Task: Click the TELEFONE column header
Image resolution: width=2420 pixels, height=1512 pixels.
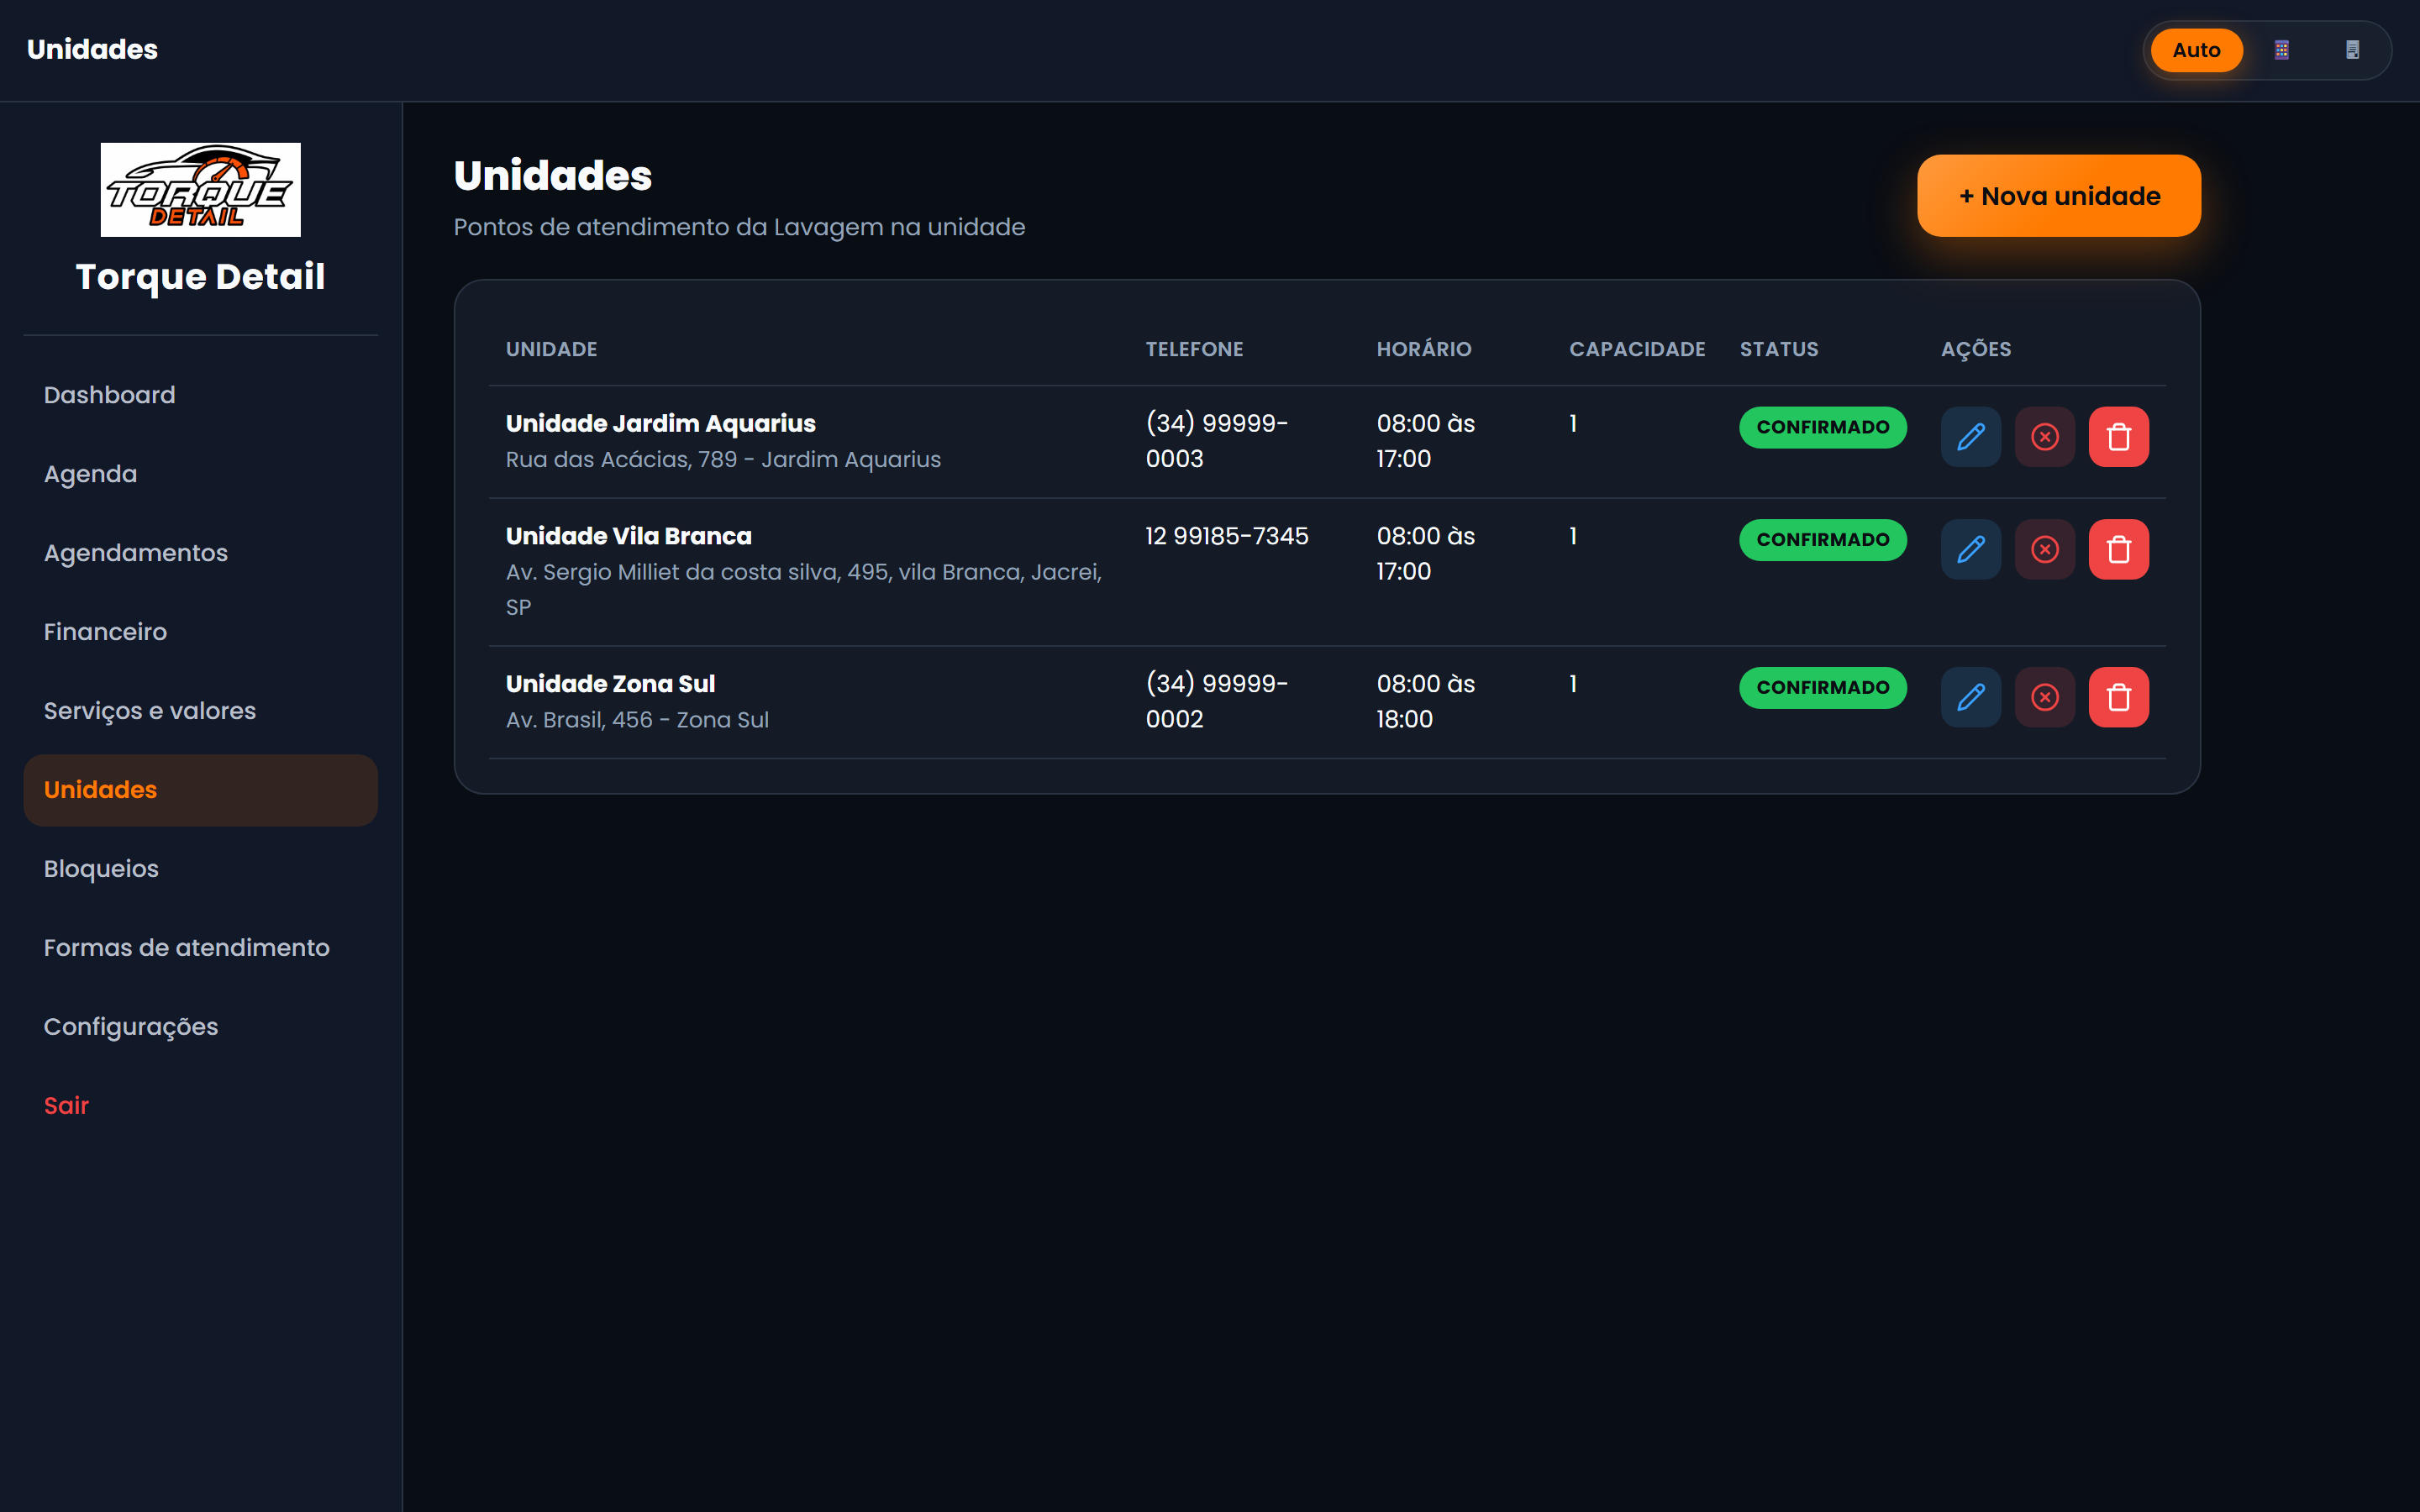Action: (1194, 349)
